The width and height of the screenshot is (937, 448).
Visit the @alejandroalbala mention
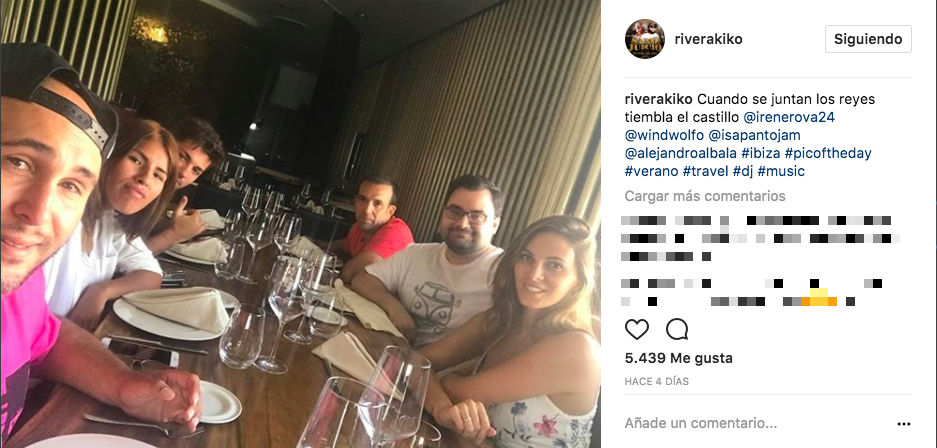pyautogui.click(x=681, y=153)
